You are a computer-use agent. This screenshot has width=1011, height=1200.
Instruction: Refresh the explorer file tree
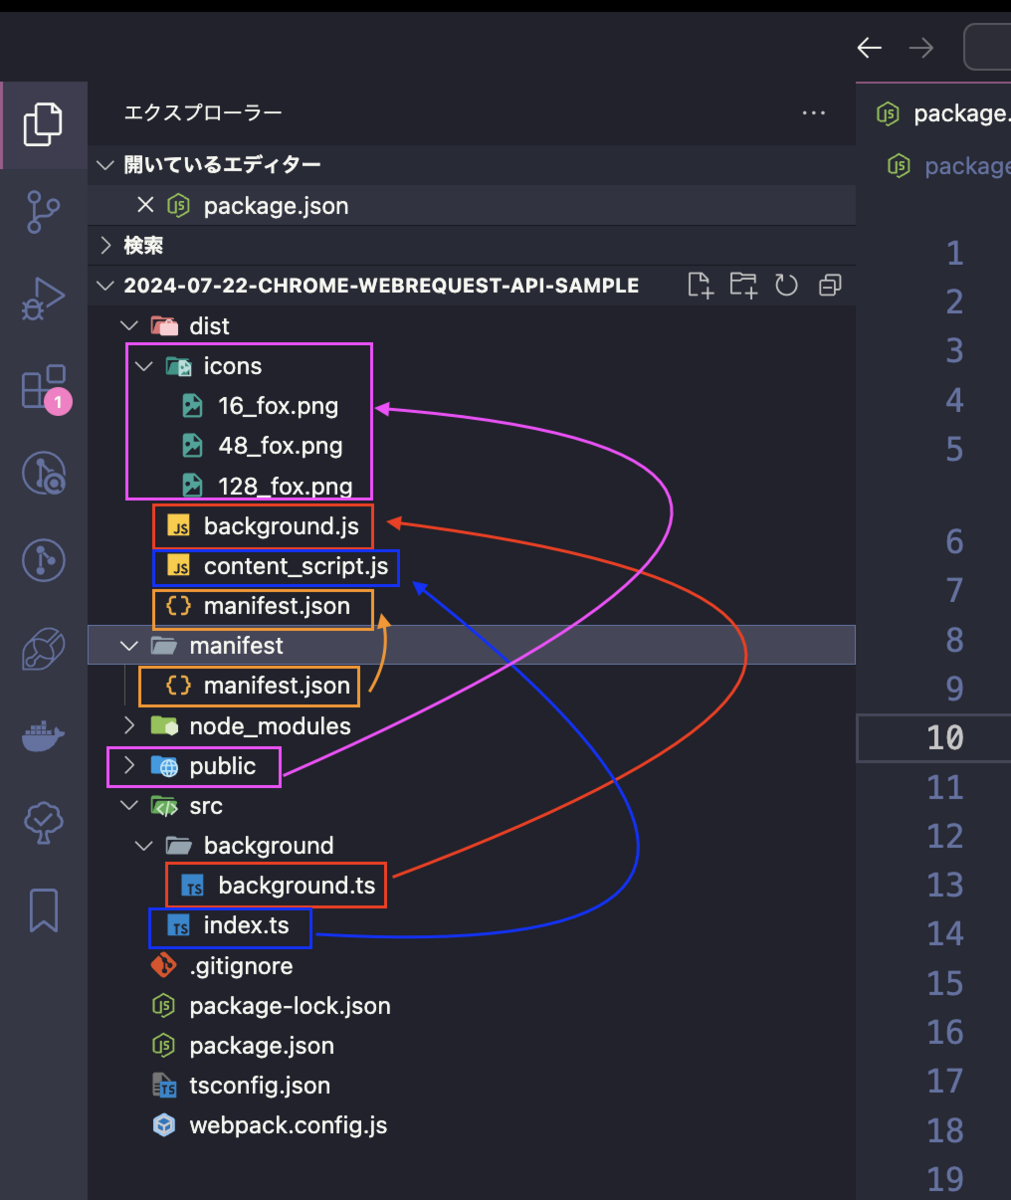tap(786, 285)
